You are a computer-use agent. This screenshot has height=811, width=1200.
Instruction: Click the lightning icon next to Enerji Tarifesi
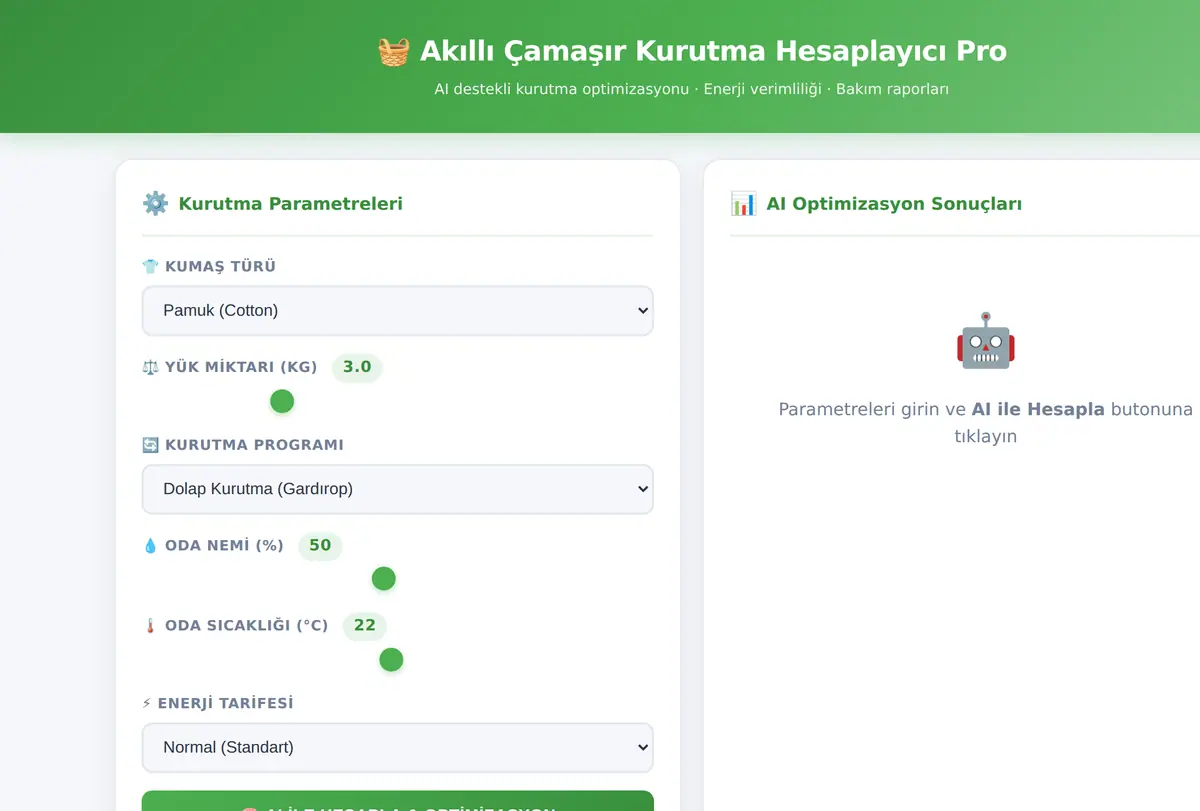(147, 704)
